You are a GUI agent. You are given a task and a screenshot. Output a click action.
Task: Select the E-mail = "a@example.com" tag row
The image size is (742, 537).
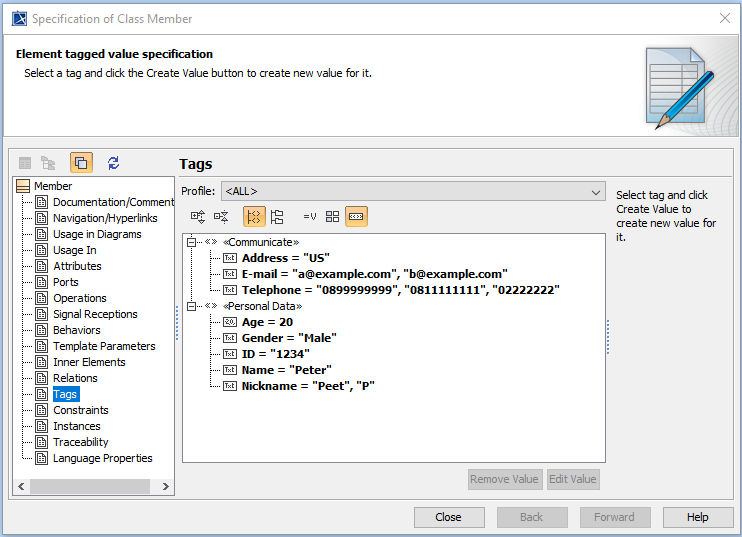coord(374,274)
